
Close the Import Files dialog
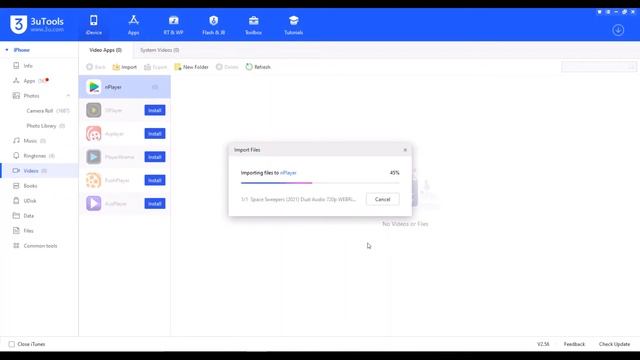tap(405, 150)
